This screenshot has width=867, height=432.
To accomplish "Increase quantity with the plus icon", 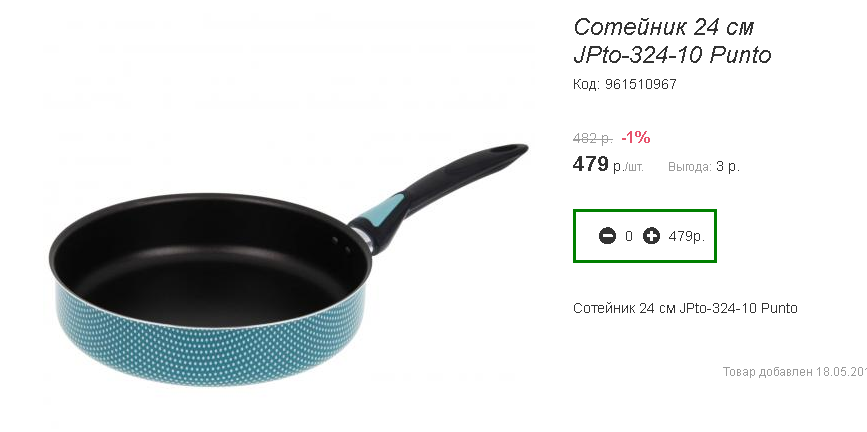I will [651, 236].
